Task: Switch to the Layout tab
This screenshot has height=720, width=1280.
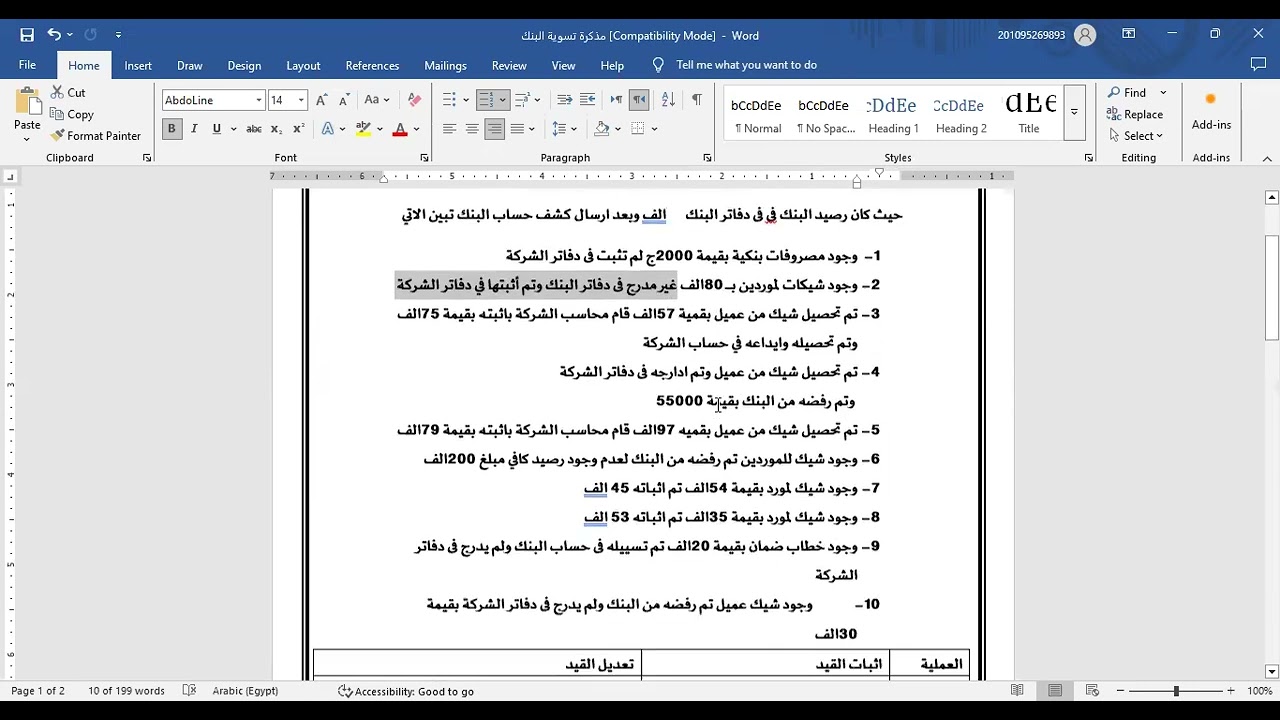Action: [303, 65]
